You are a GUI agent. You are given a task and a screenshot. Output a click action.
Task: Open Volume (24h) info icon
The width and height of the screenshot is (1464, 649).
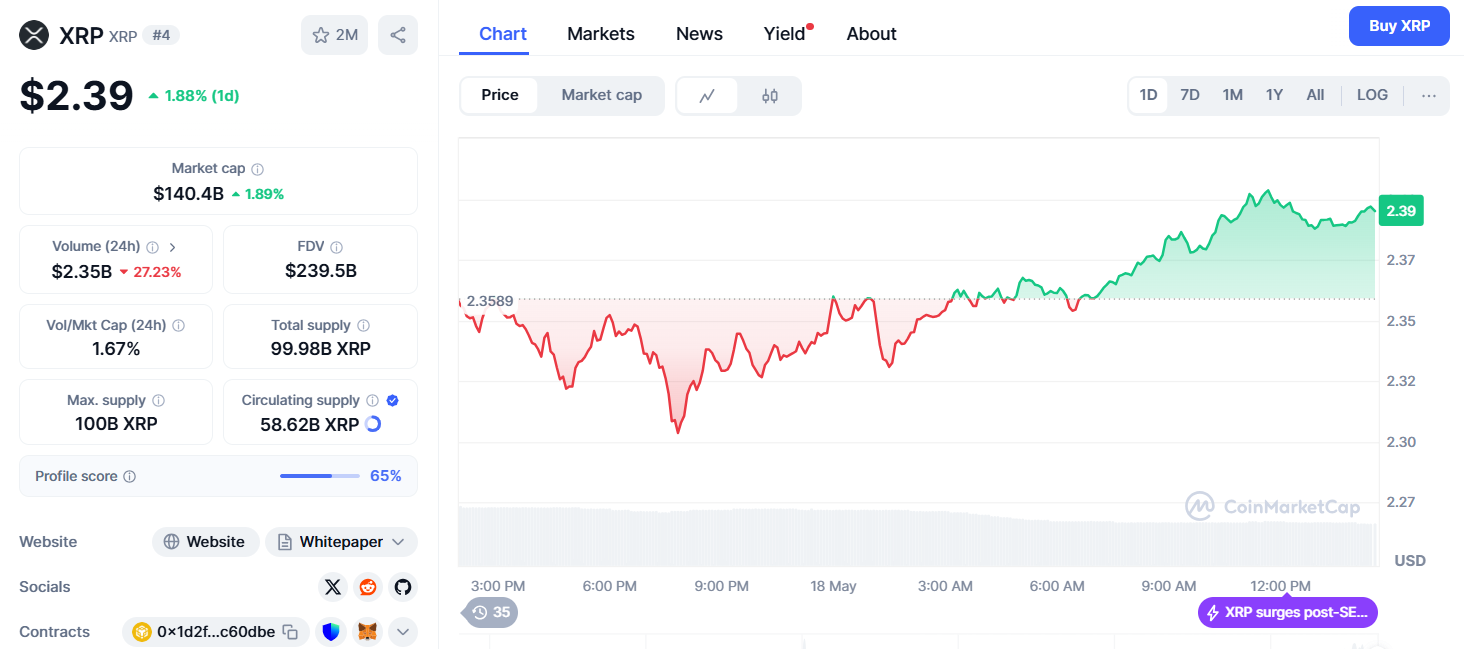(152, 247)
